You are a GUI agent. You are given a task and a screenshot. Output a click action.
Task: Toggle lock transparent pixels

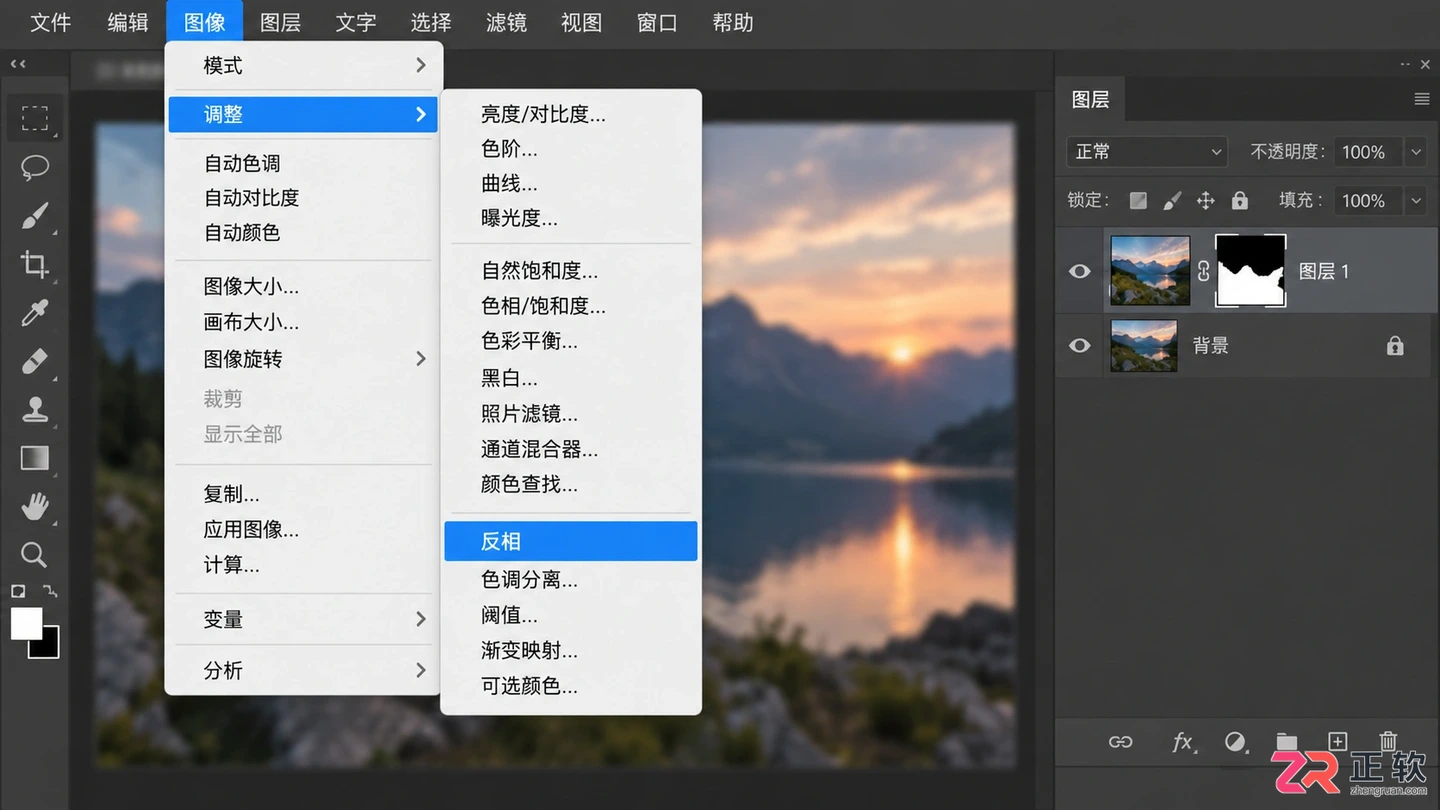1138,200
